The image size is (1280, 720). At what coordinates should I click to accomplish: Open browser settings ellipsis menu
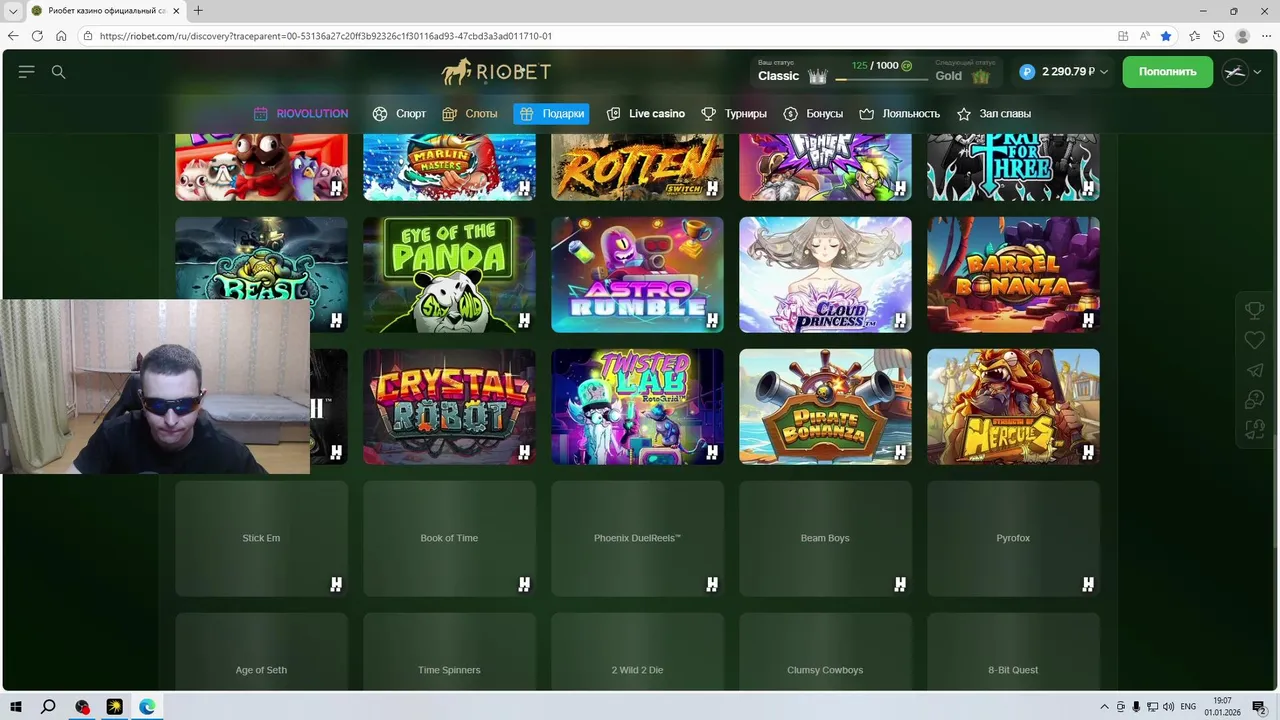[x=1266, y=36]
